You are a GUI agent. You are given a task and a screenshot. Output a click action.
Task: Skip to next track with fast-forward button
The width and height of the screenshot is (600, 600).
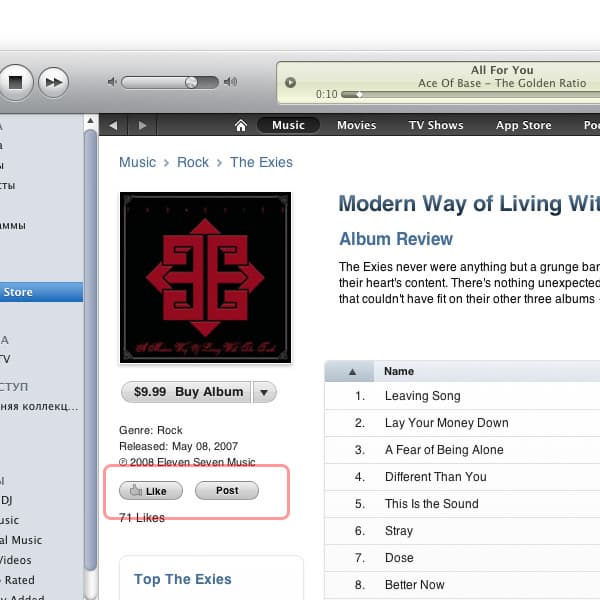click(x=54, y=82)
